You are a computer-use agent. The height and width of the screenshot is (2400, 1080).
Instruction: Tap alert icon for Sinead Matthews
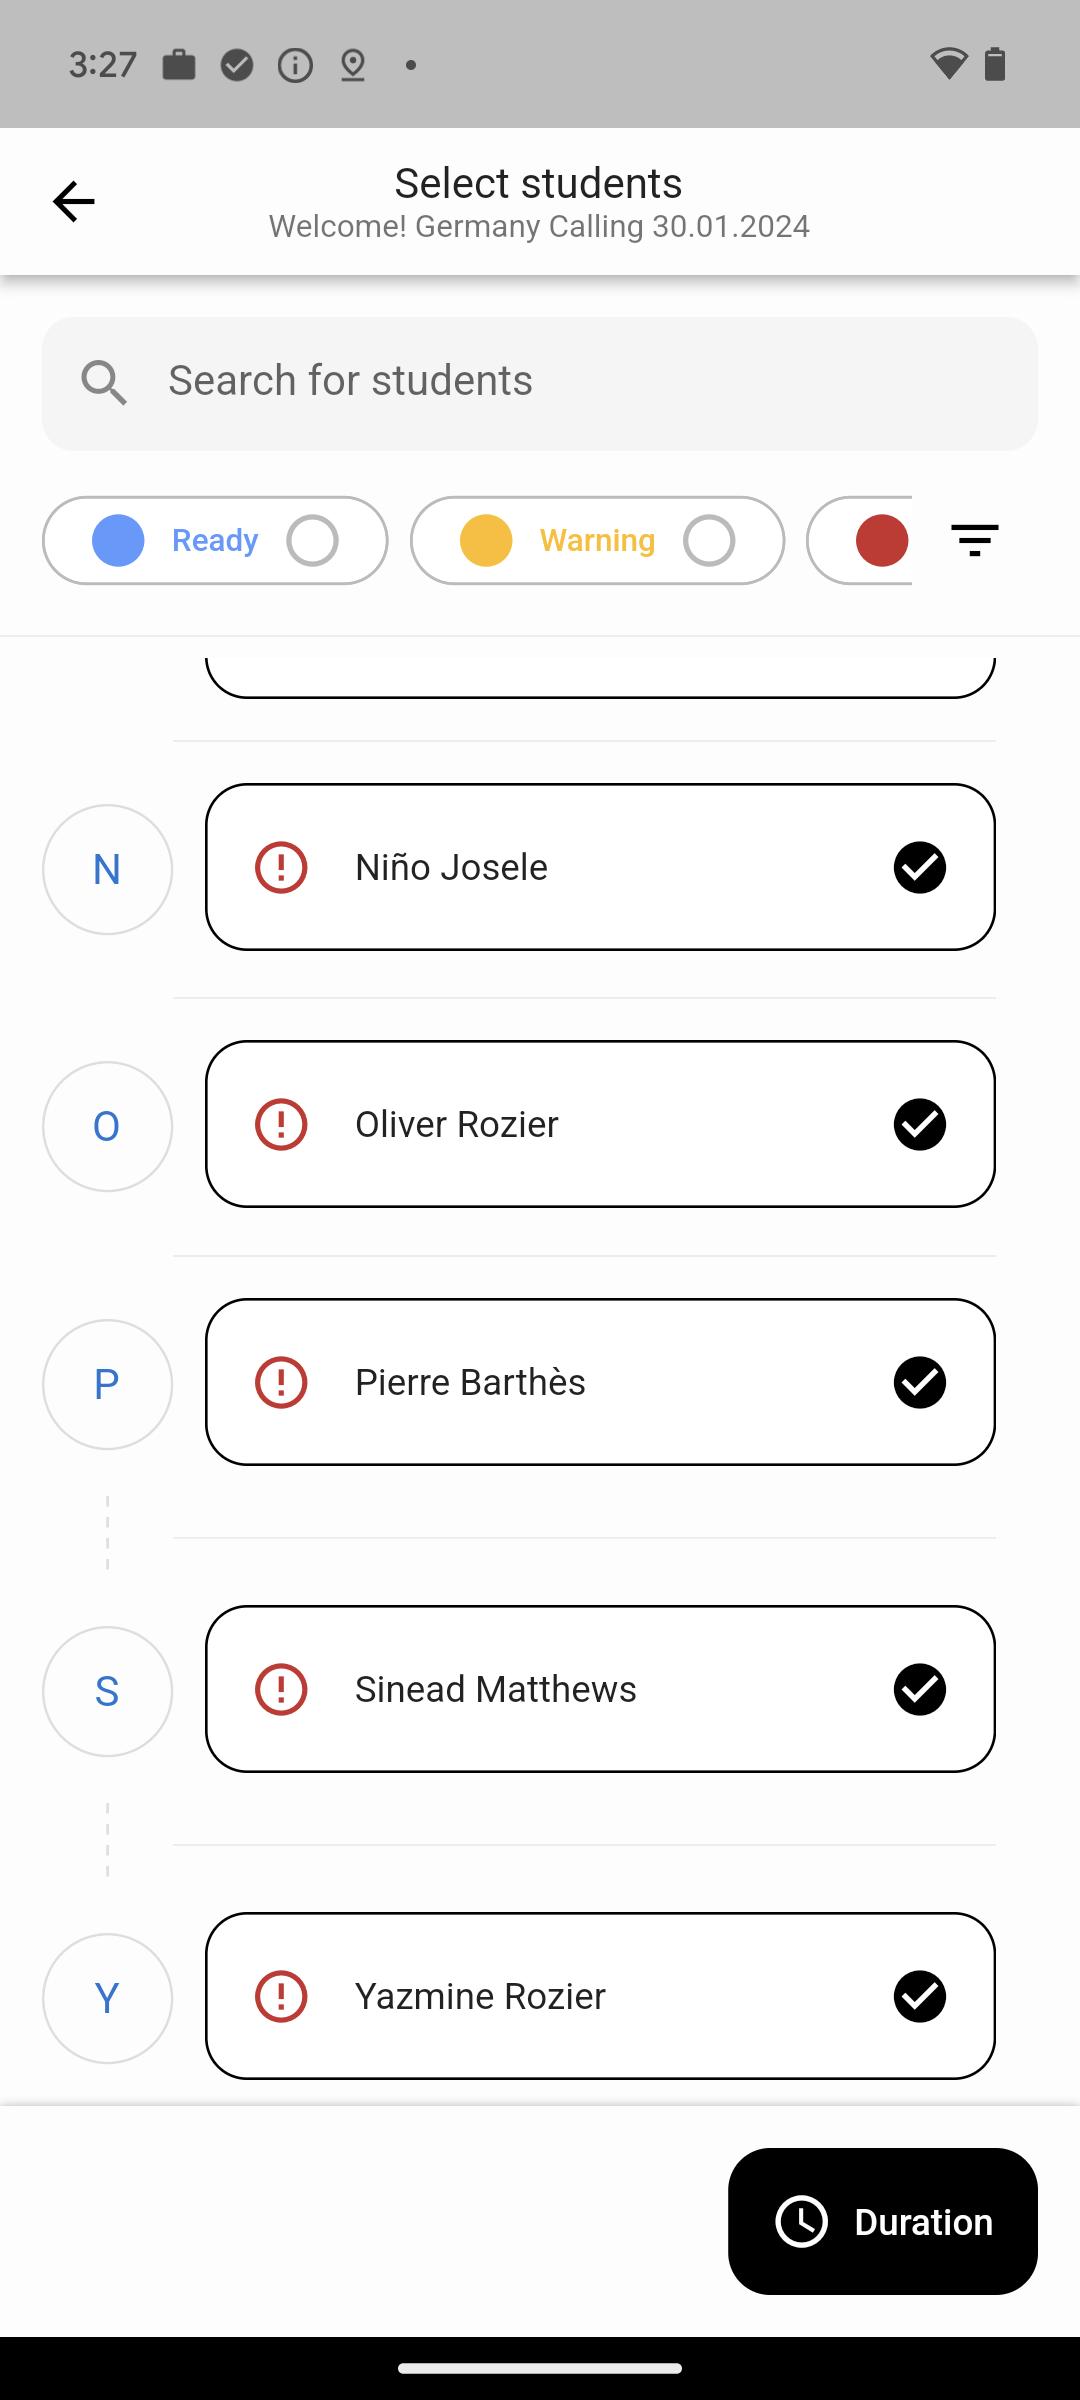[x=281, y=1689]
